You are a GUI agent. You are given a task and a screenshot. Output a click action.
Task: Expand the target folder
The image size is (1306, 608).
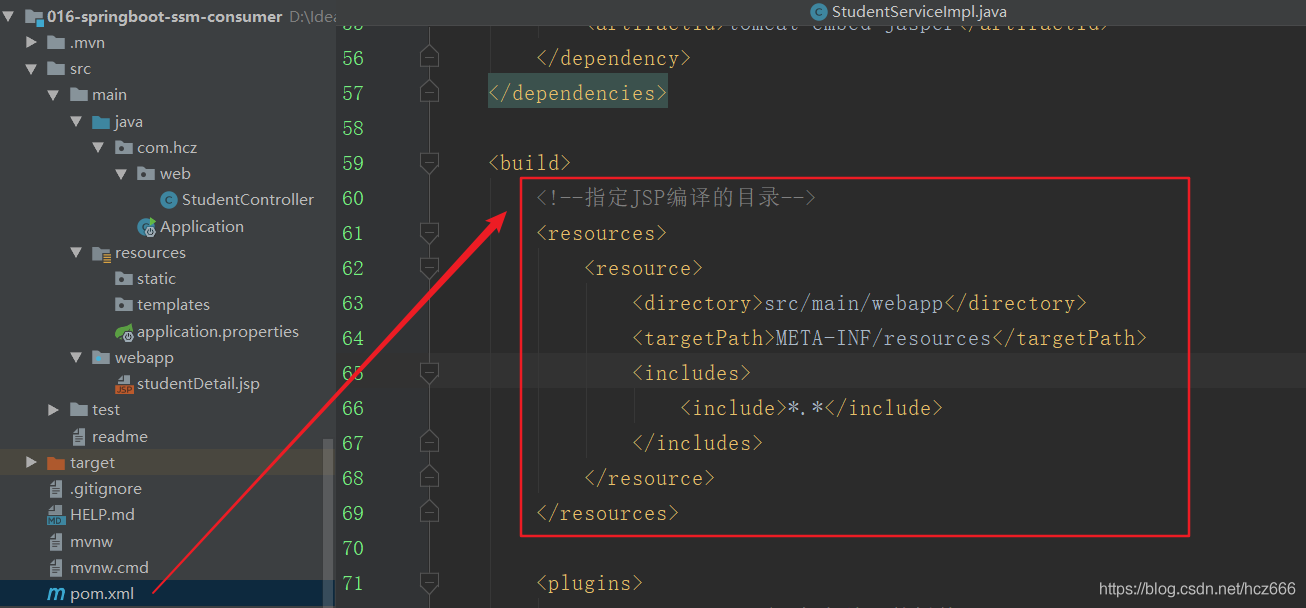pos(31,463)
